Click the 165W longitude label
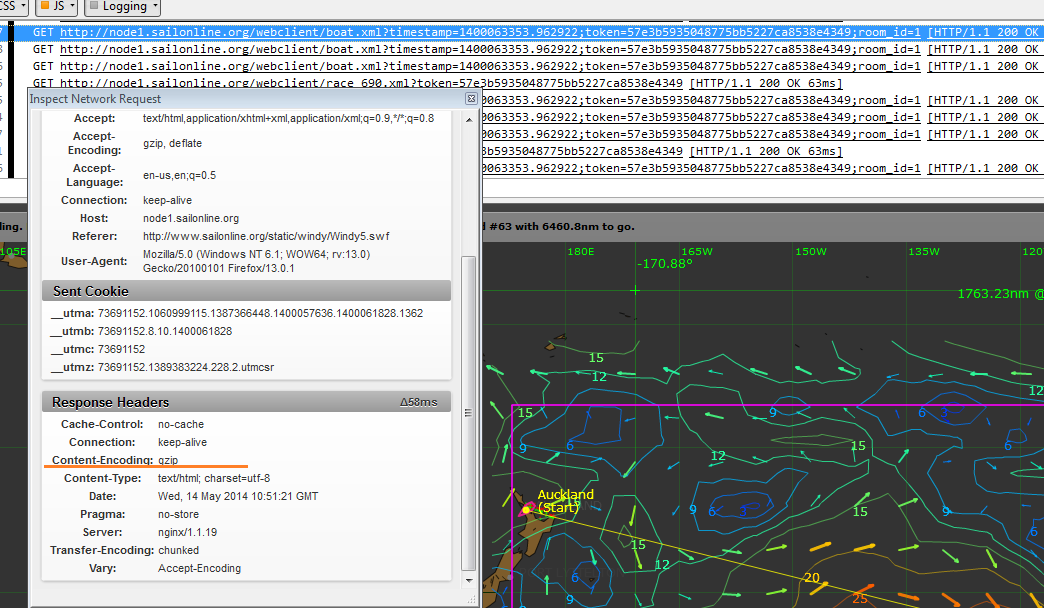This screenshot has height=608, width=1044. [697, 252]
